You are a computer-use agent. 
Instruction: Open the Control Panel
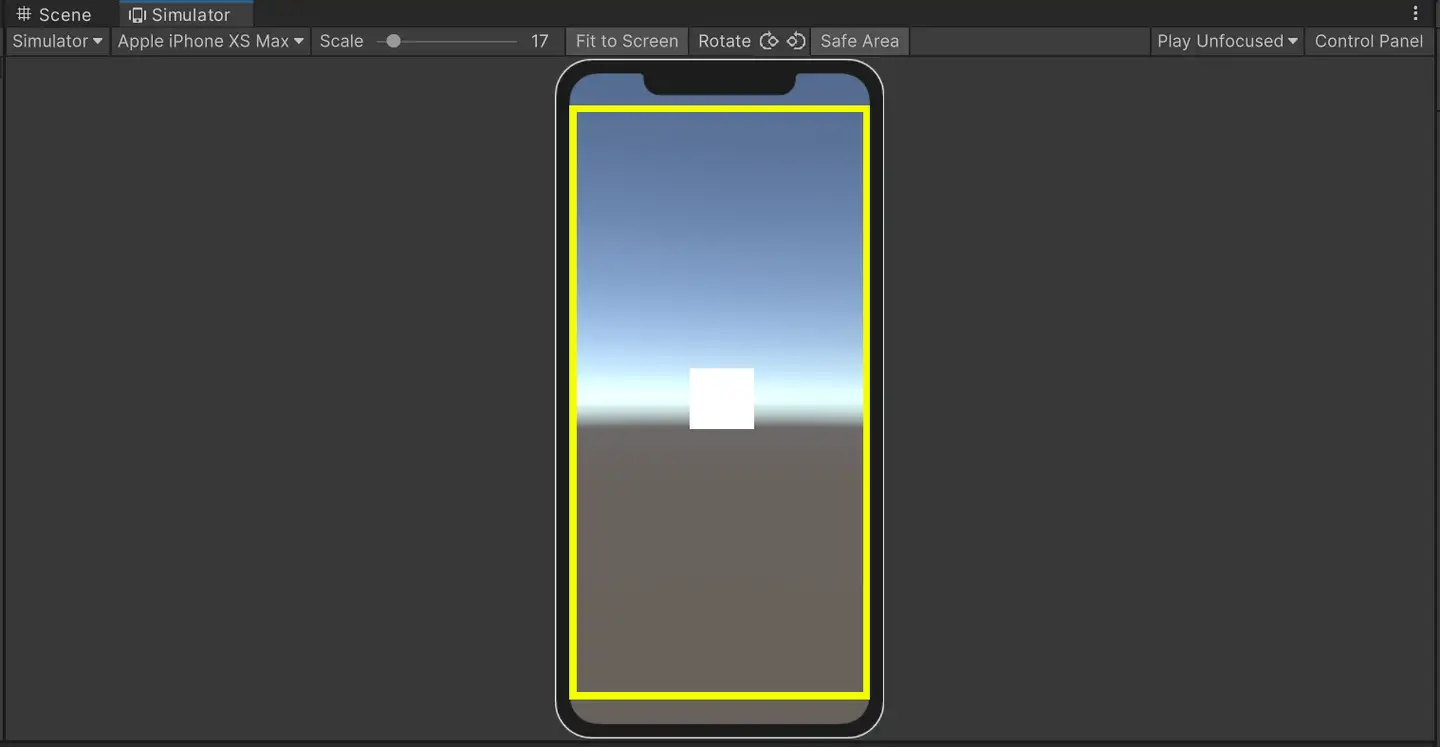tap(1369, 41)
